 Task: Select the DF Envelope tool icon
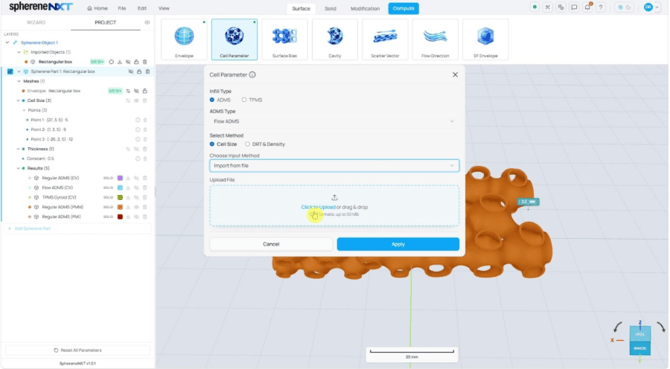pyautogui.click(x=485, y=39)
